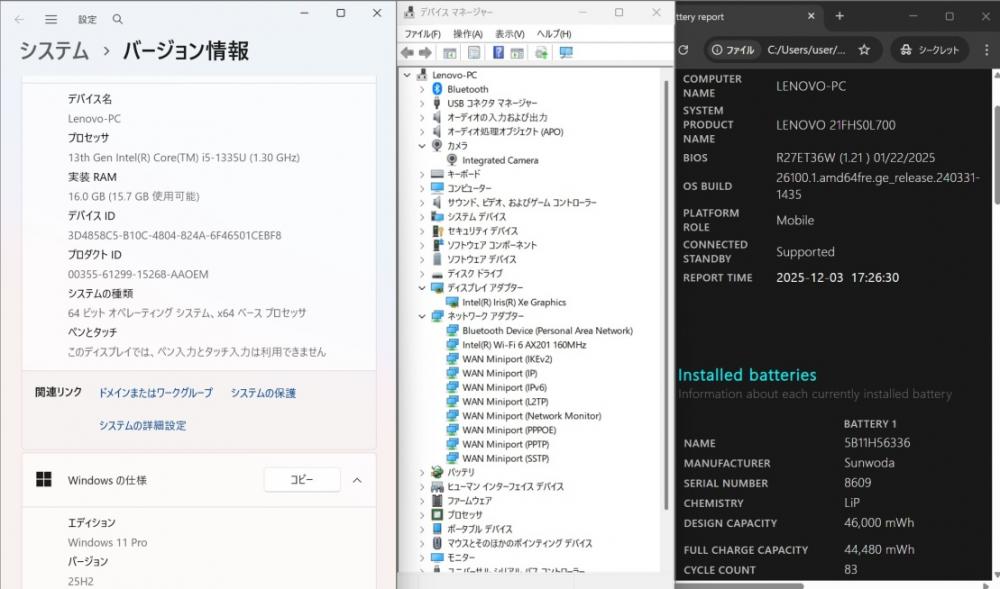Select the セキュリティ デバイス category row

point(482,231)
